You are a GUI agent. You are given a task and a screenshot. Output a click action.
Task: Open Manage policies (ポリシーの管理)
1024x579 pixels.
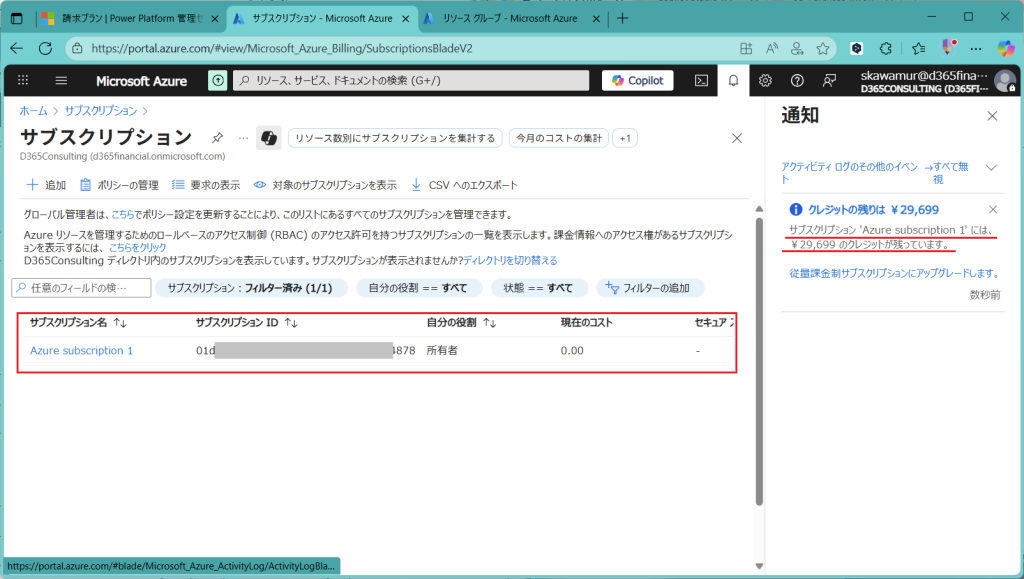click(x=119, y=185)
